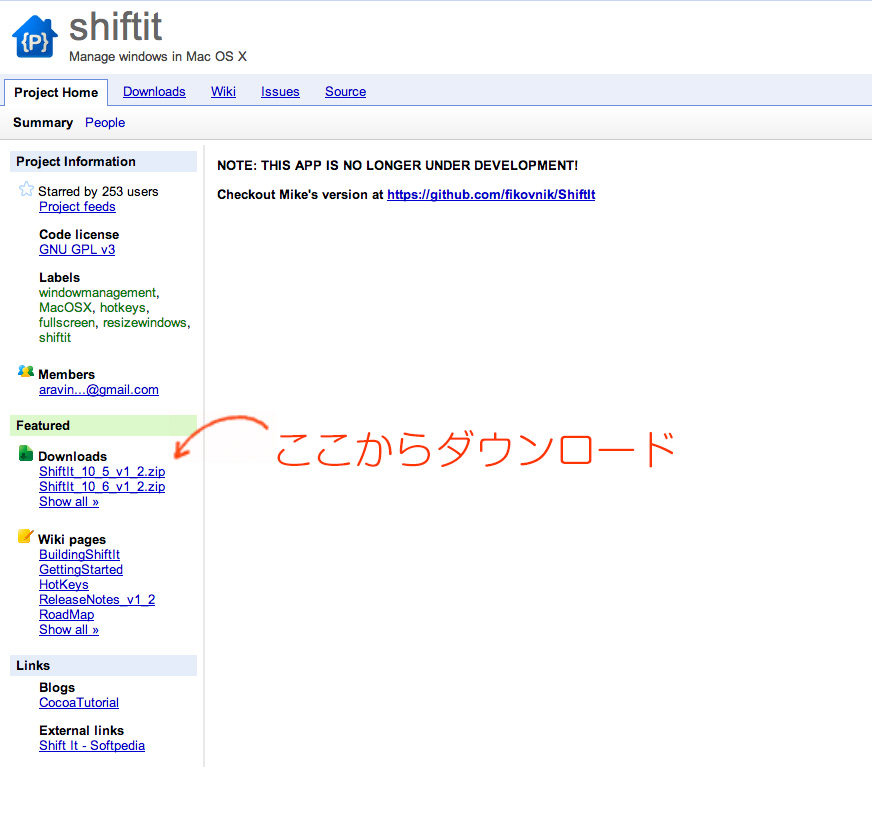
Task: Click the shiftit label
Action: pos(55,337)
